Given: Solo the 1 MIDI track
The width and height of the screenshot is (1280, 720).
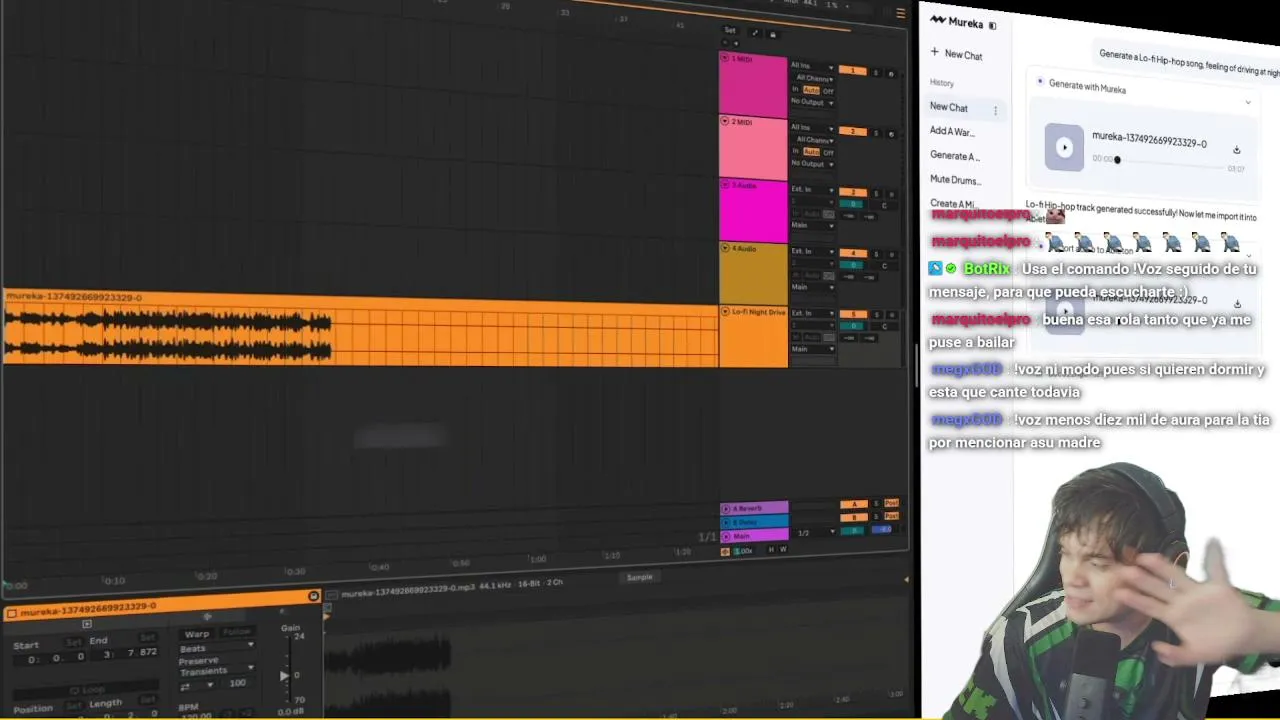Looking at the screenshot, I should [x=876, y=72].
